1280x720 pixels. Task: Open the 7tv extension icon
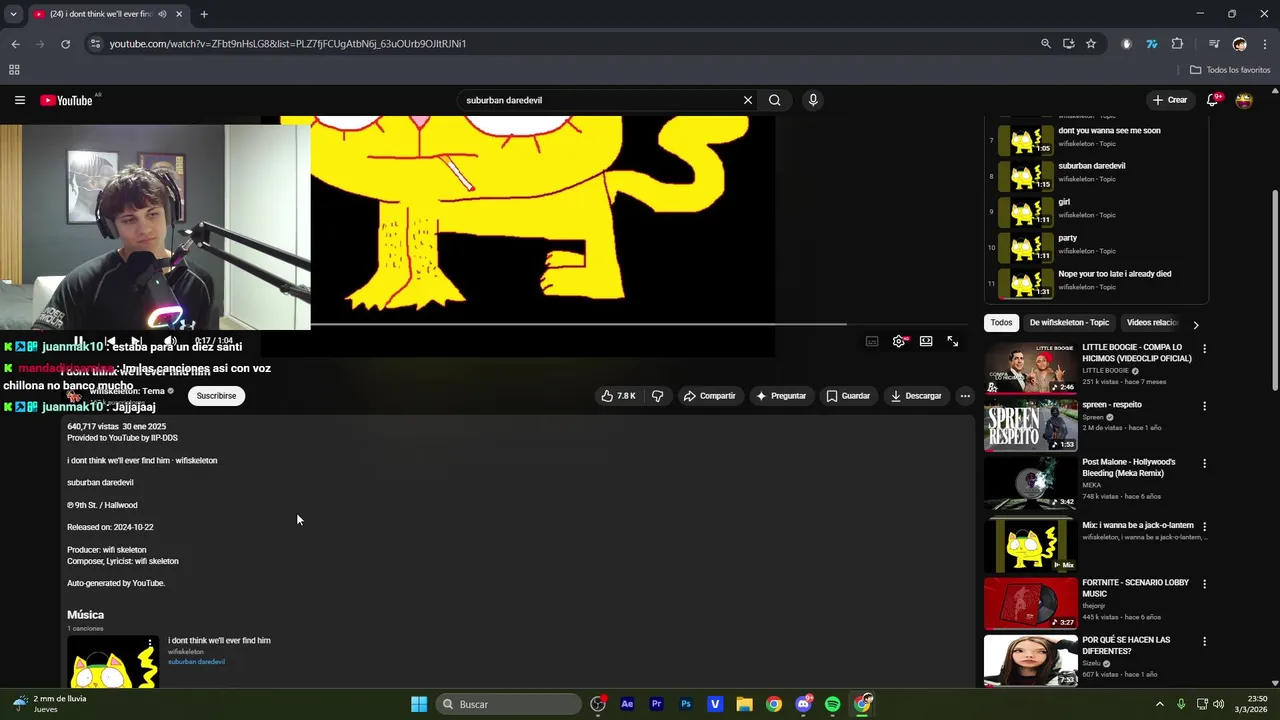tap(1152, 44)
